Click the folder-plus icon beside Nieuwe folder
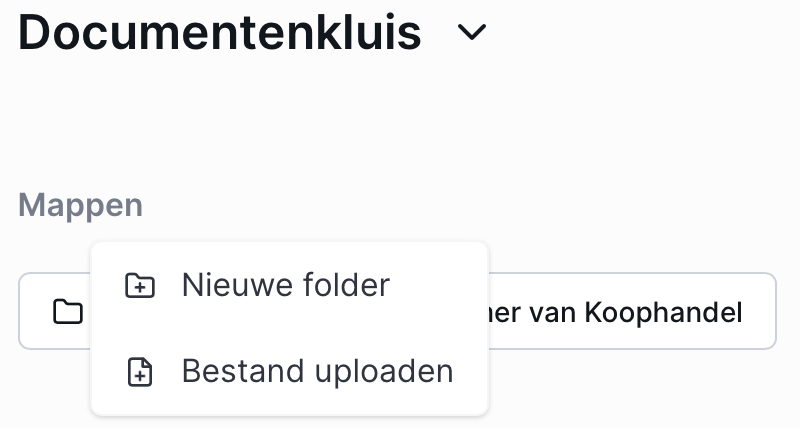Viewport: 800px width, 428px height. [x=140, y=285]
